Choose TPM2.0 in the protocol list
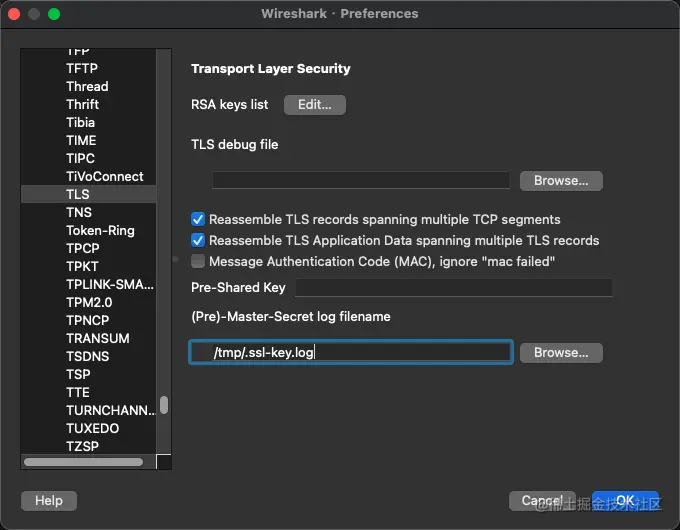680x530 pixels. click(x=88, y=302)
